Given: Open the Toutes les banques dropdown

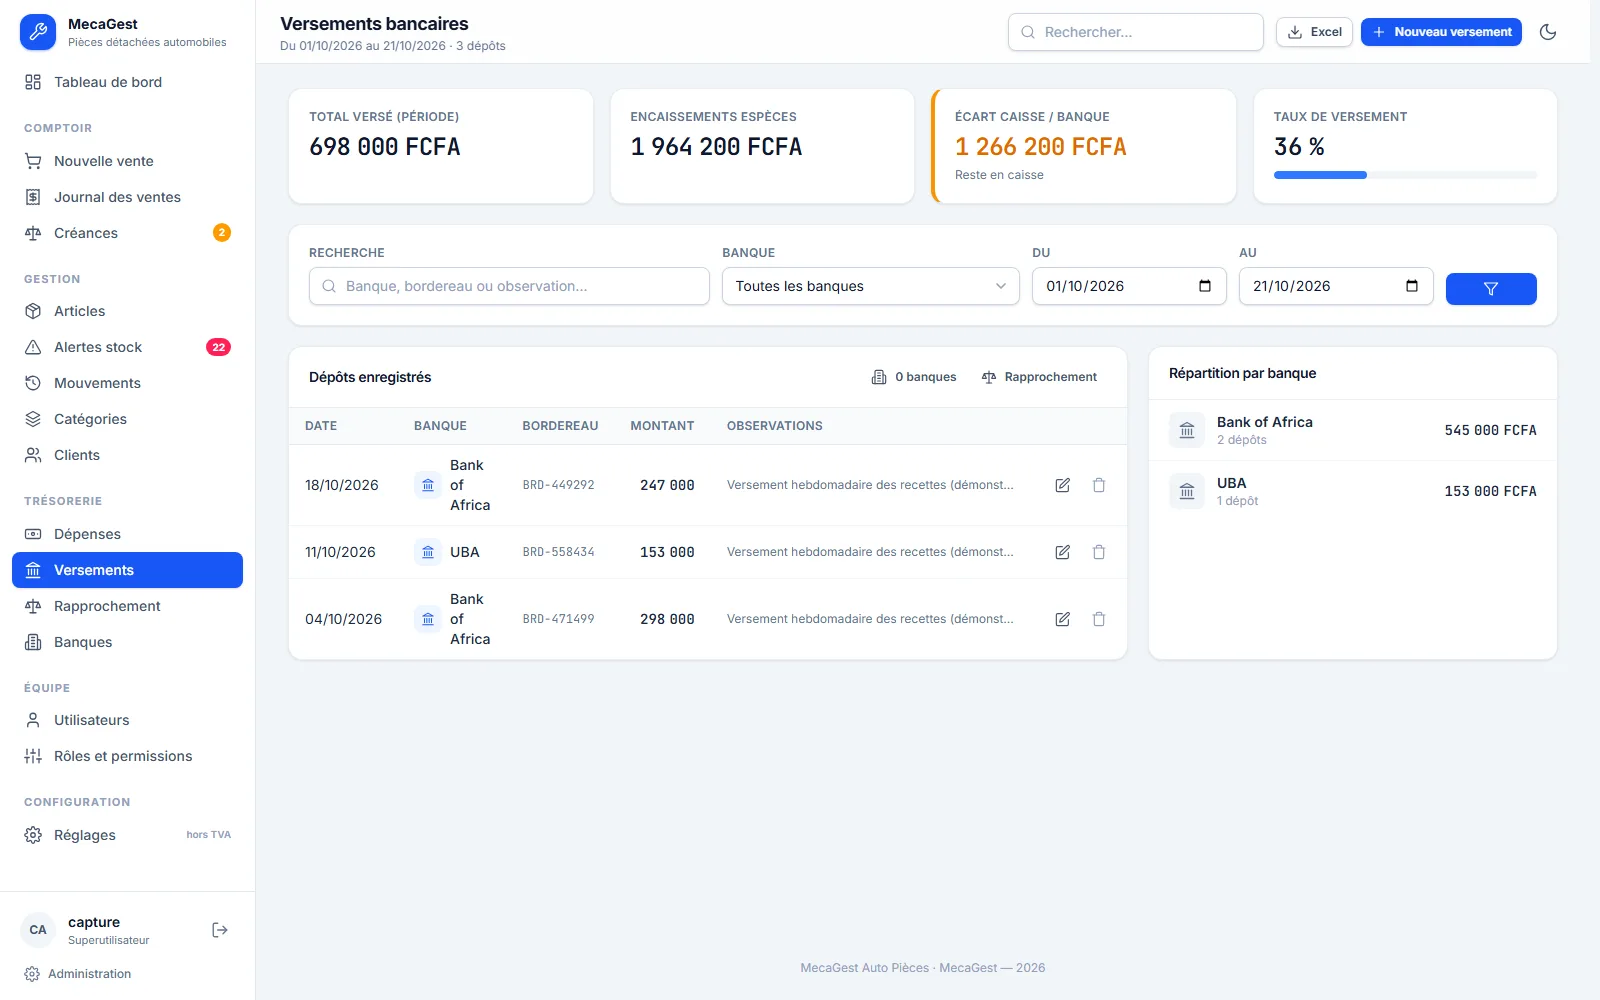Looking at the screenshot, I should [x=871, y=286].
